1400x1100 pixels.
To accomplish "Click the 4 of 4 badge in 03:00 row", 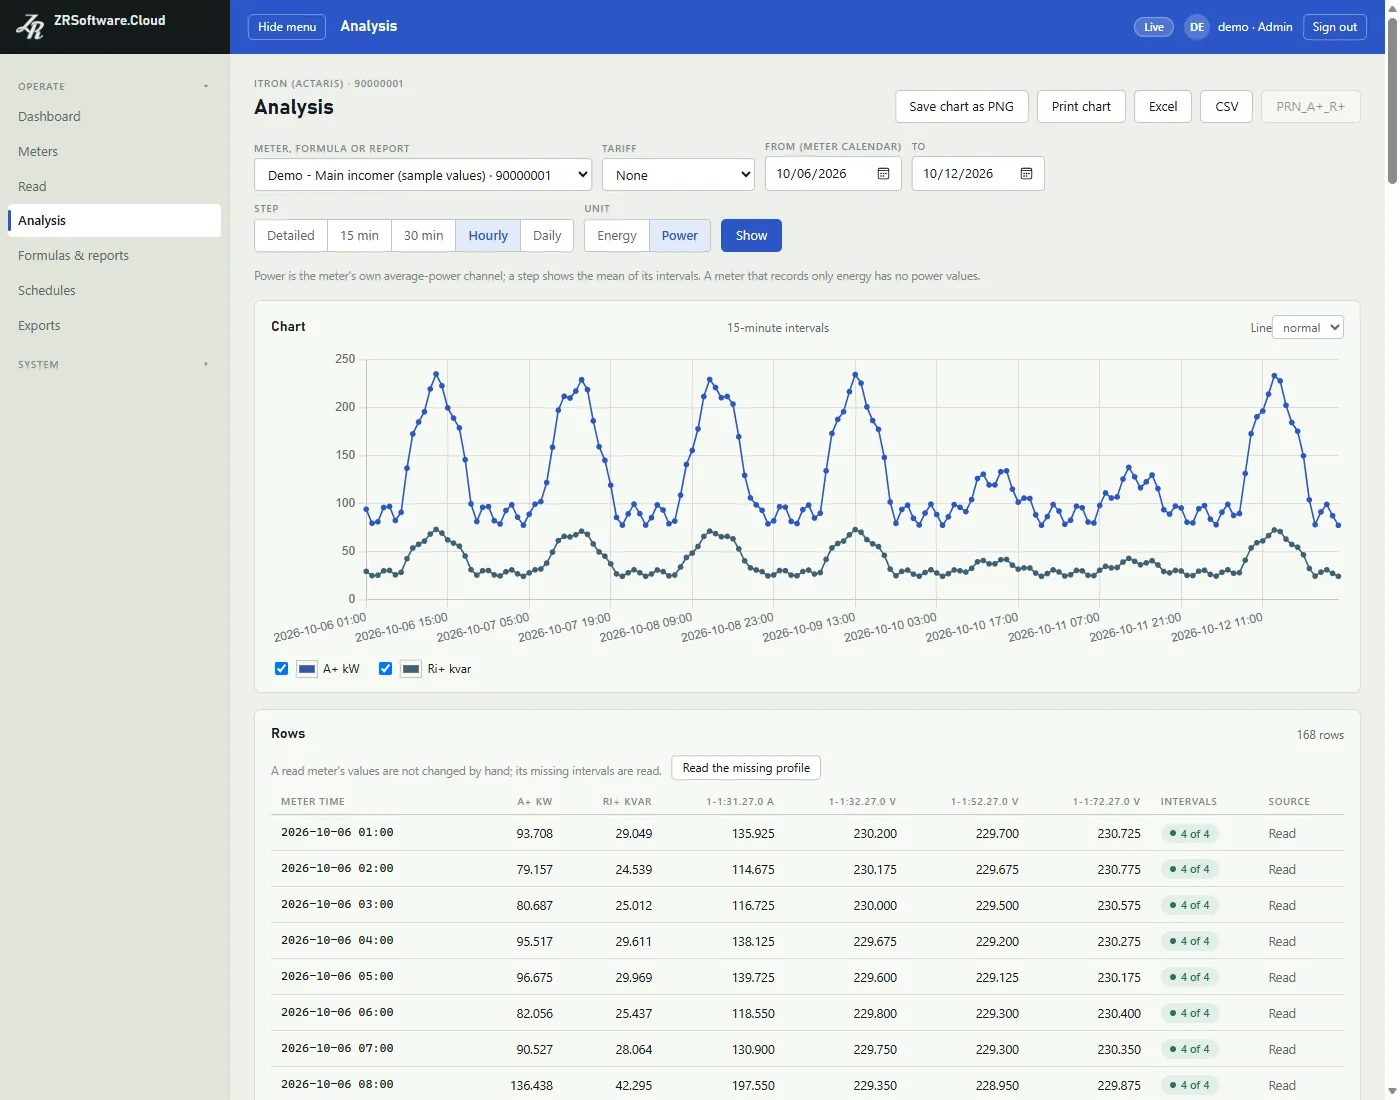I will point(1189,906).
